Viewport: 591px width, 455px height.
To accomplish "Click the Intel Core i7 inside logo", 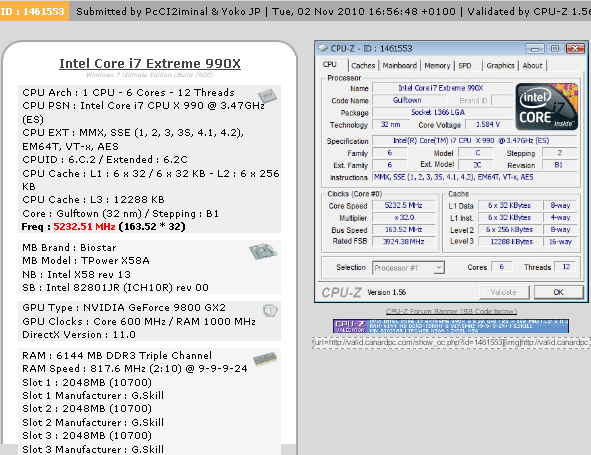I will [x=547, y=107].
